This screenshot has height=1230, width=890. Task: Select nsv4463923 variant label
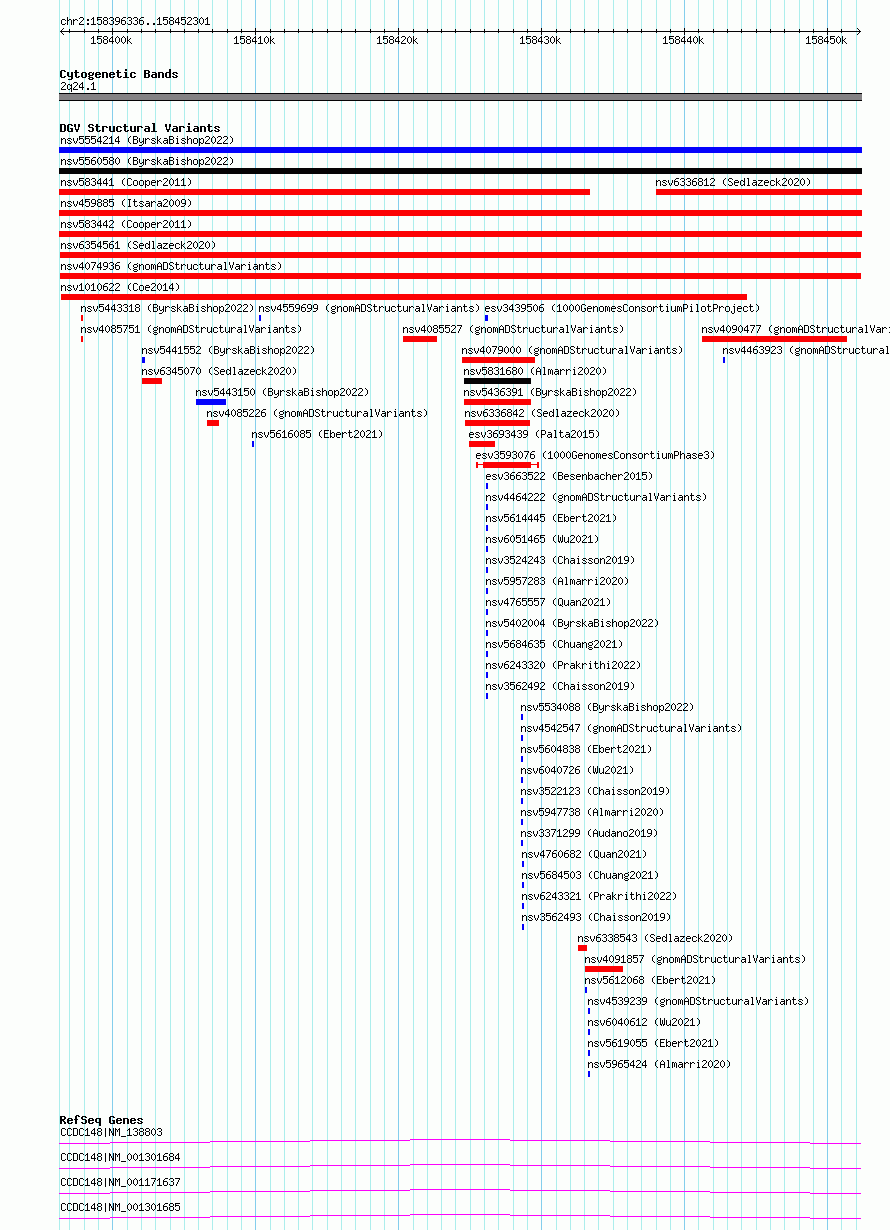806,351
